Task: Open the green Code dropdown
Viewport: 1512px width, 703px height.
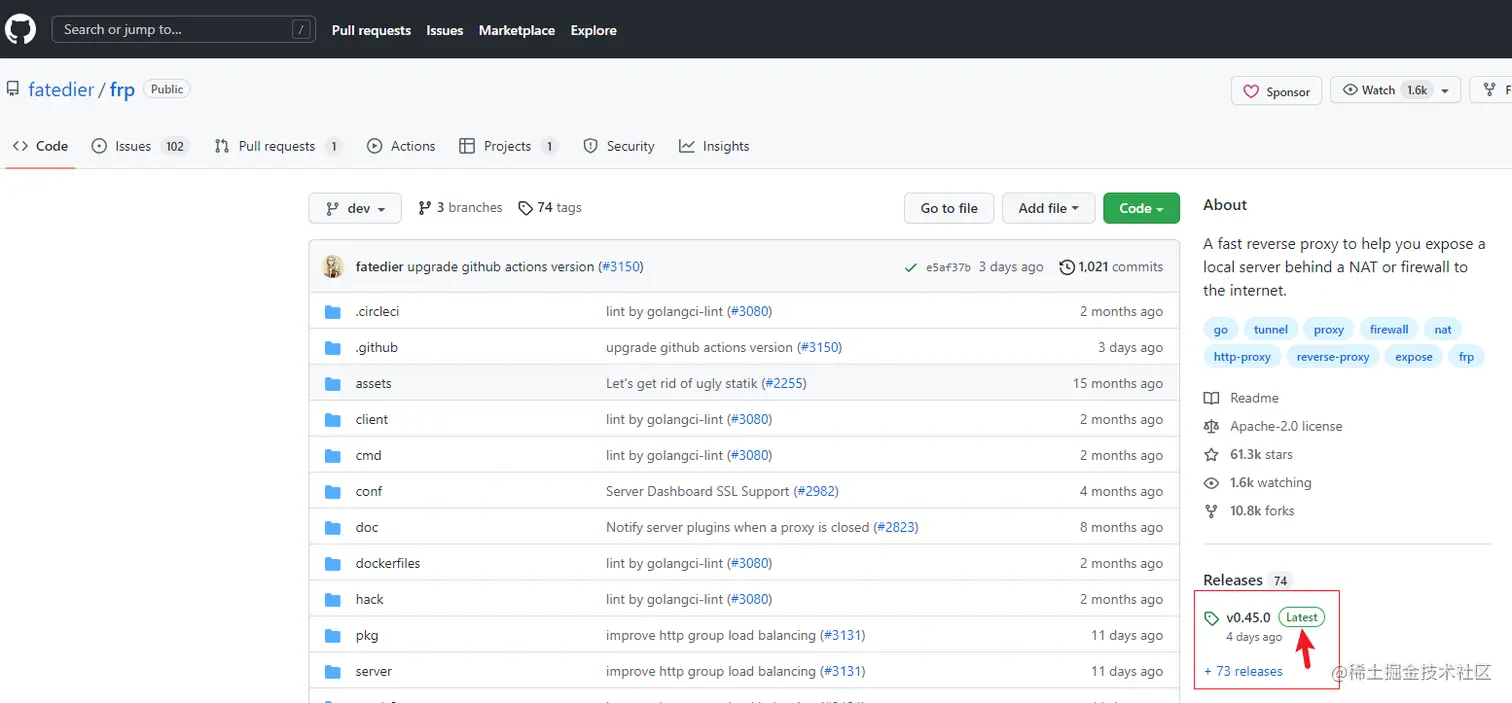Action: 1141,208
